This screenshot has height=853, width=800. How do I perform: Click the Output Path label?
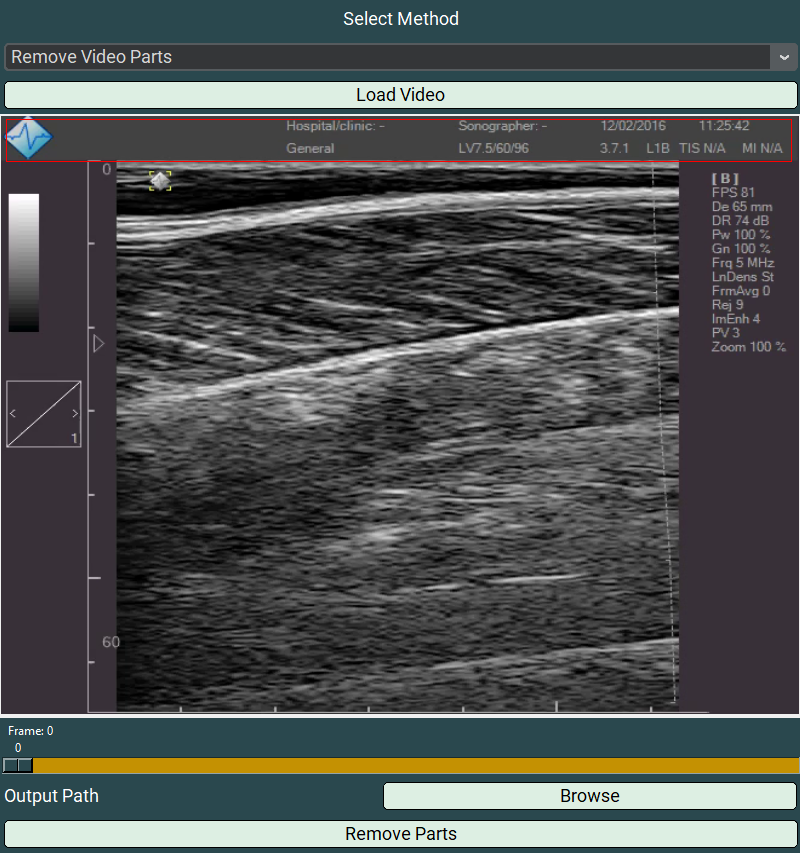pos(52,796)
